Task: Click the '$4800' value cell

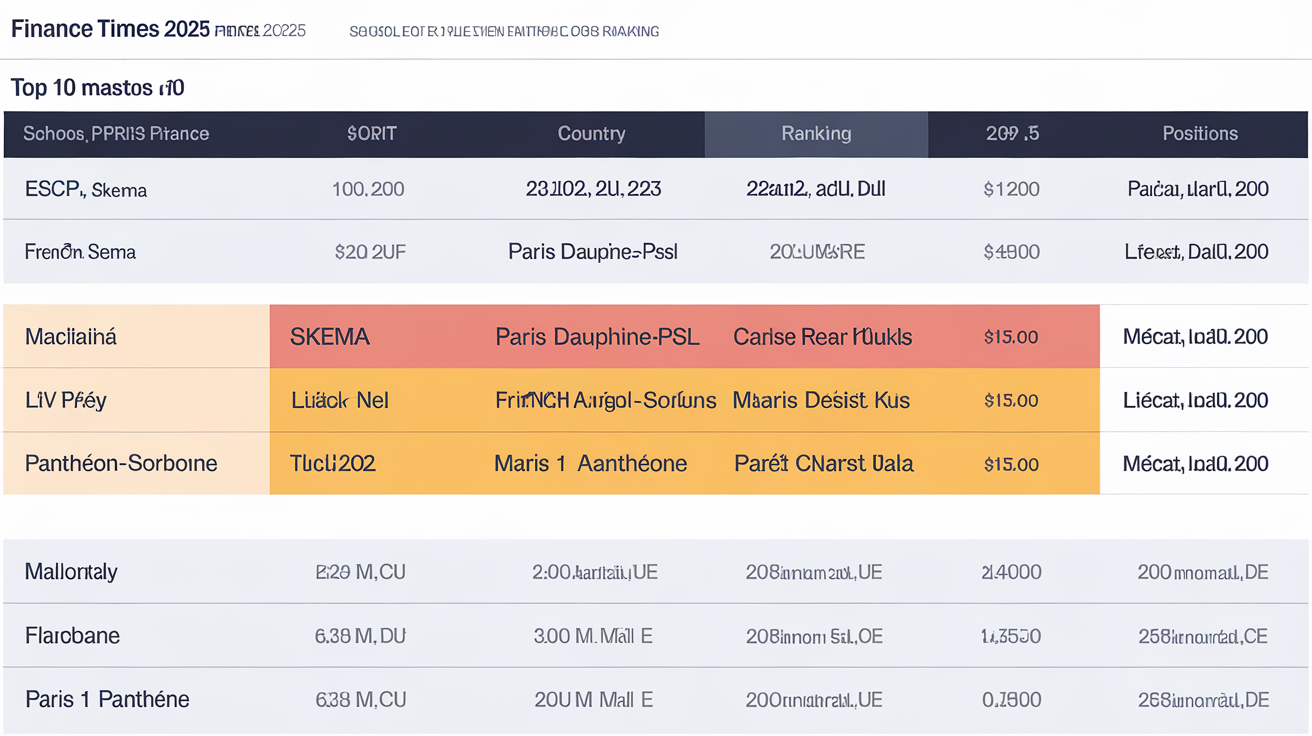Action: pyautogui.click(x=1011, y=252)
